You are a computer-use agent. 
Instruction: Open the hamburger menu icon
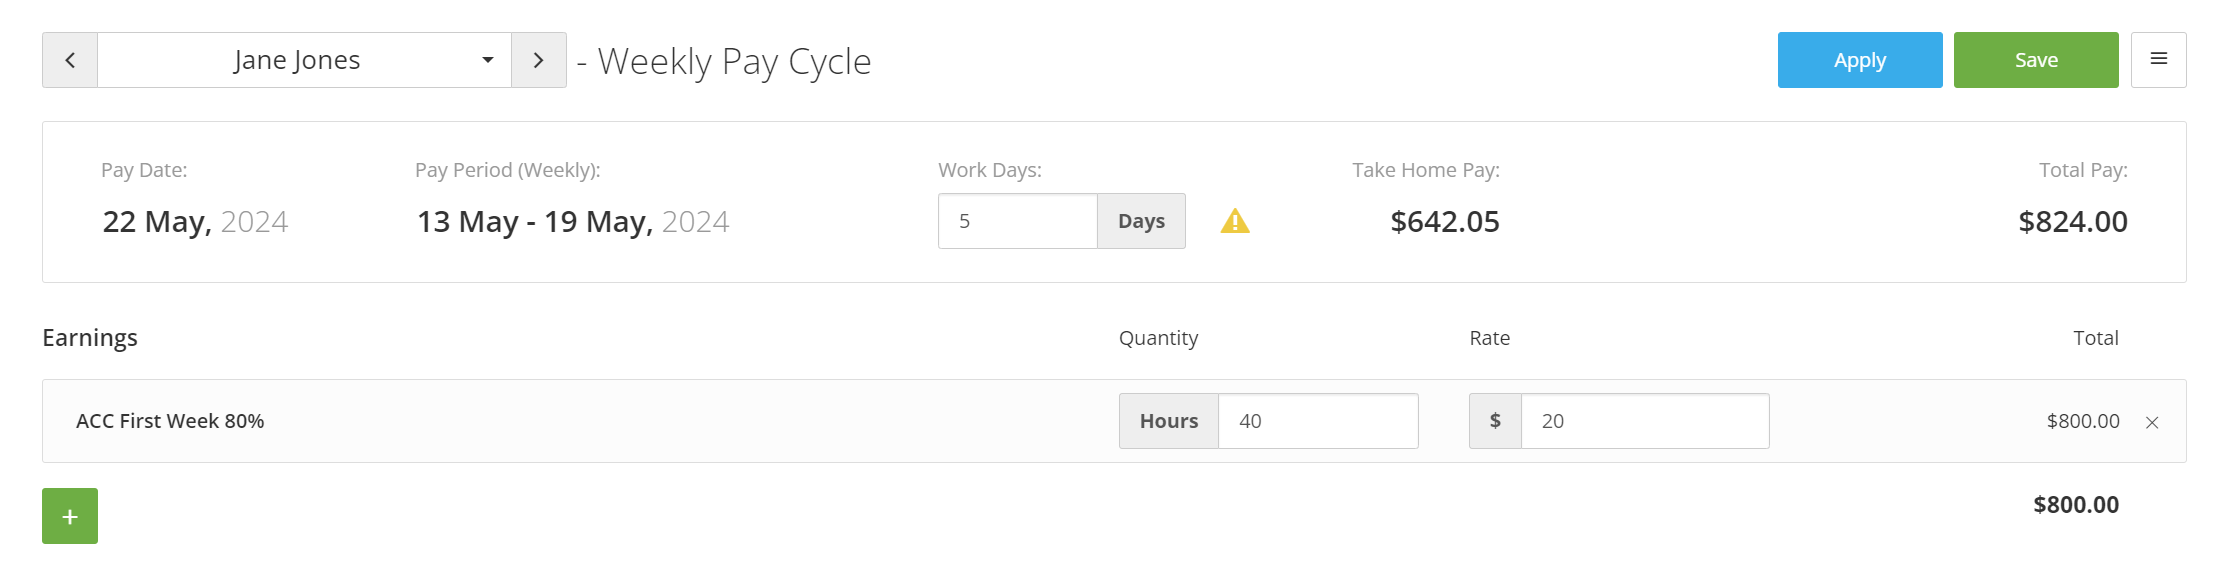(2158, 60)
